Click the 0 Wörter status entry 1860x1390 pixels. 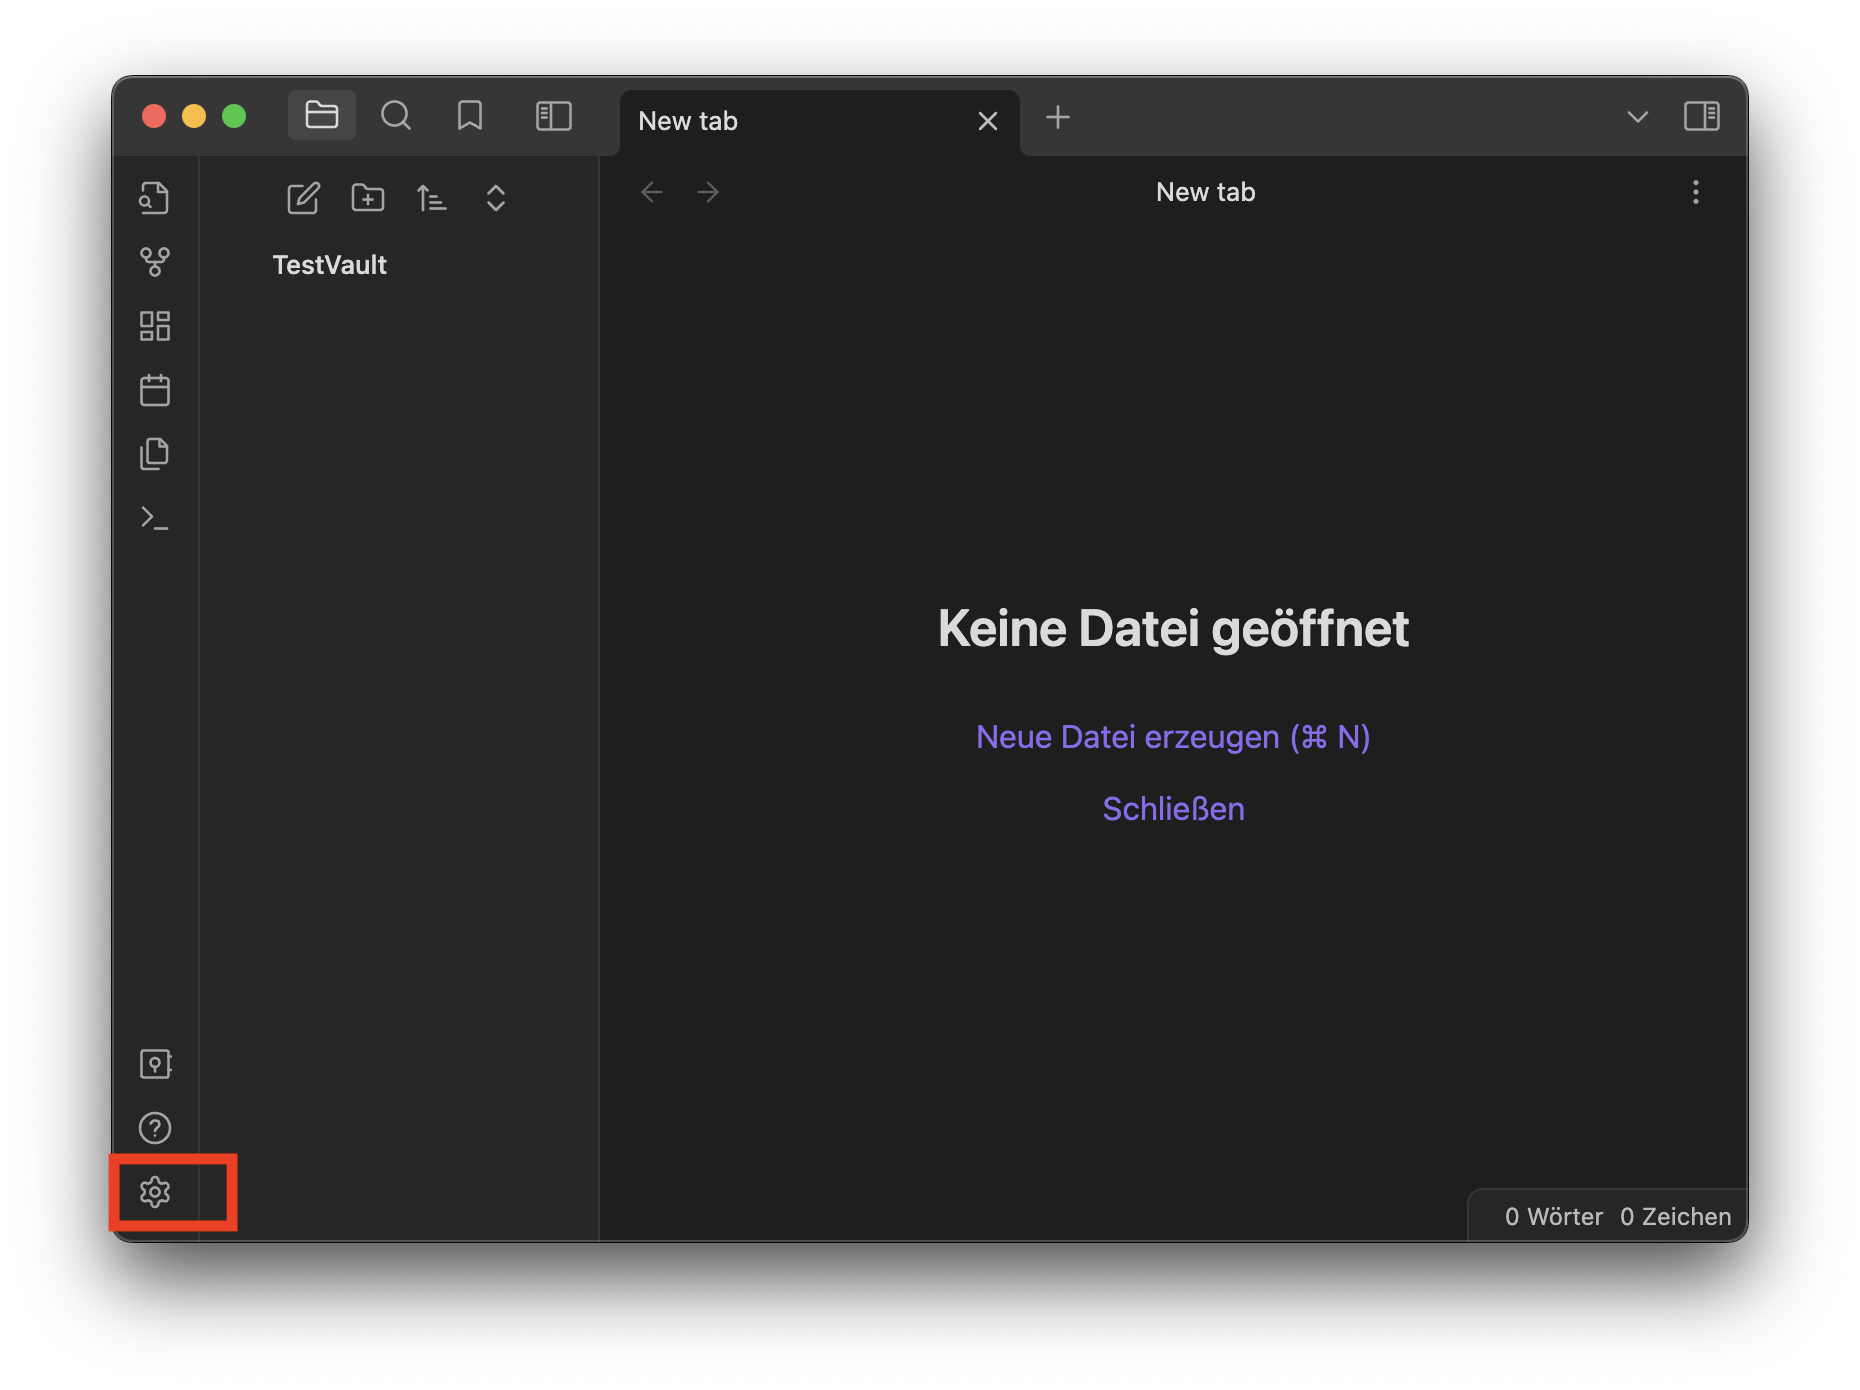(1553, 1217)
